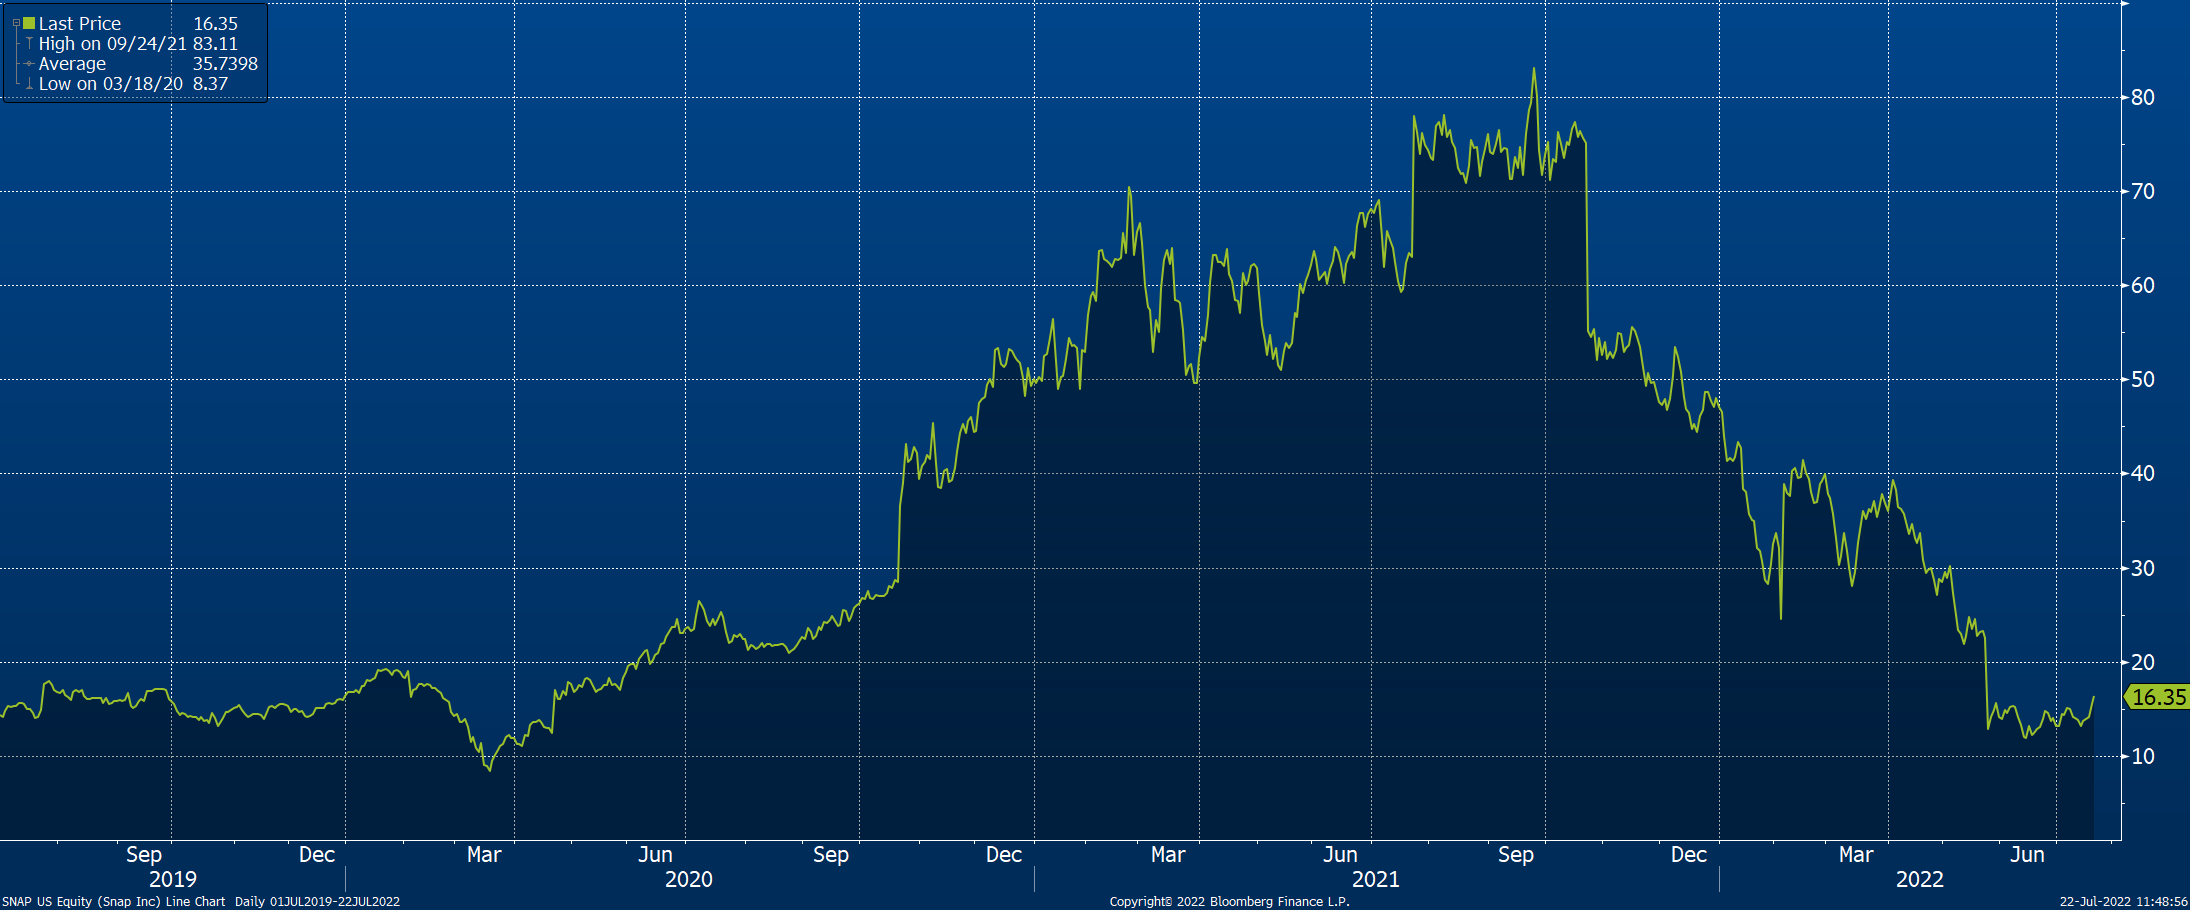Click the 22-Jul-2022 timestamp
Viewport: 2190px width, 910px height.
(x=2122, y=902)
